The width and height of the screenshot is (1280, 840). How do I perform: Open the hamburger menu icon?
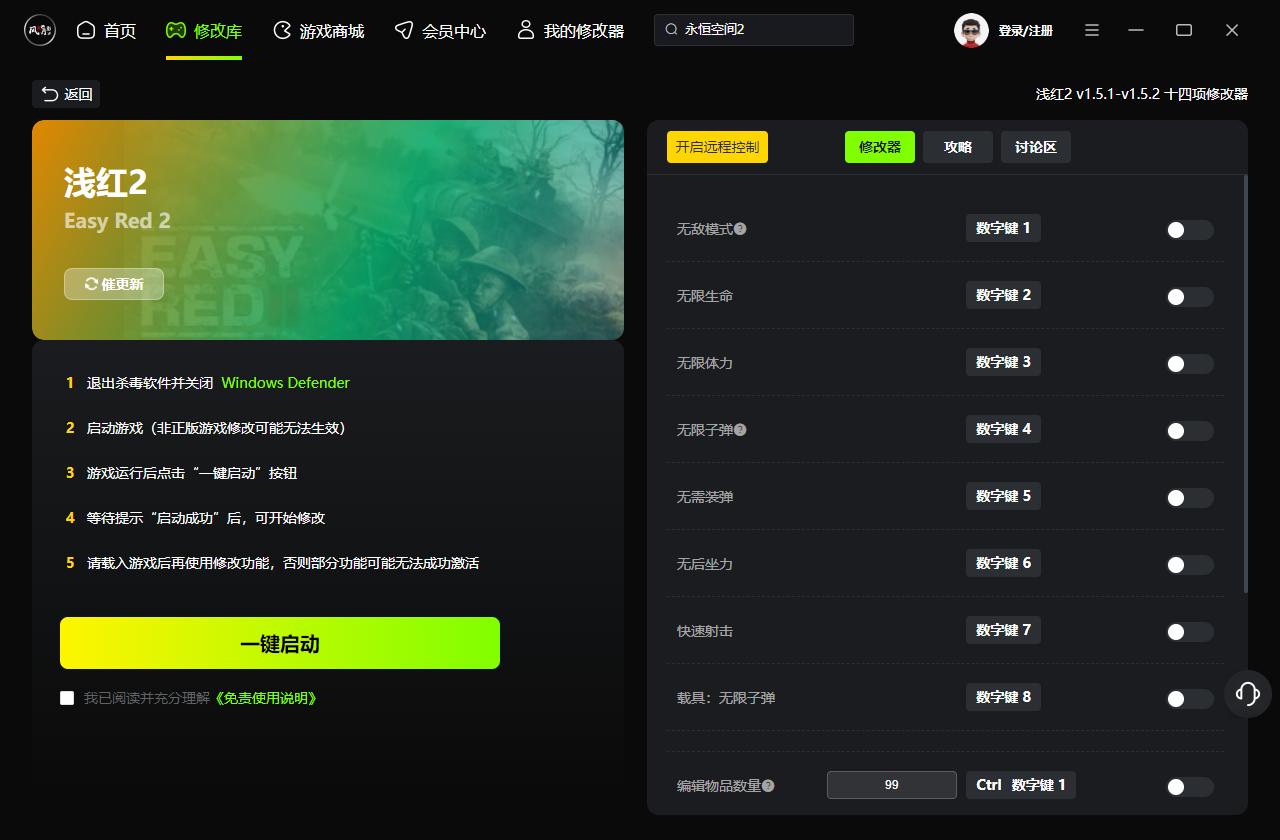coord(1092,31)
